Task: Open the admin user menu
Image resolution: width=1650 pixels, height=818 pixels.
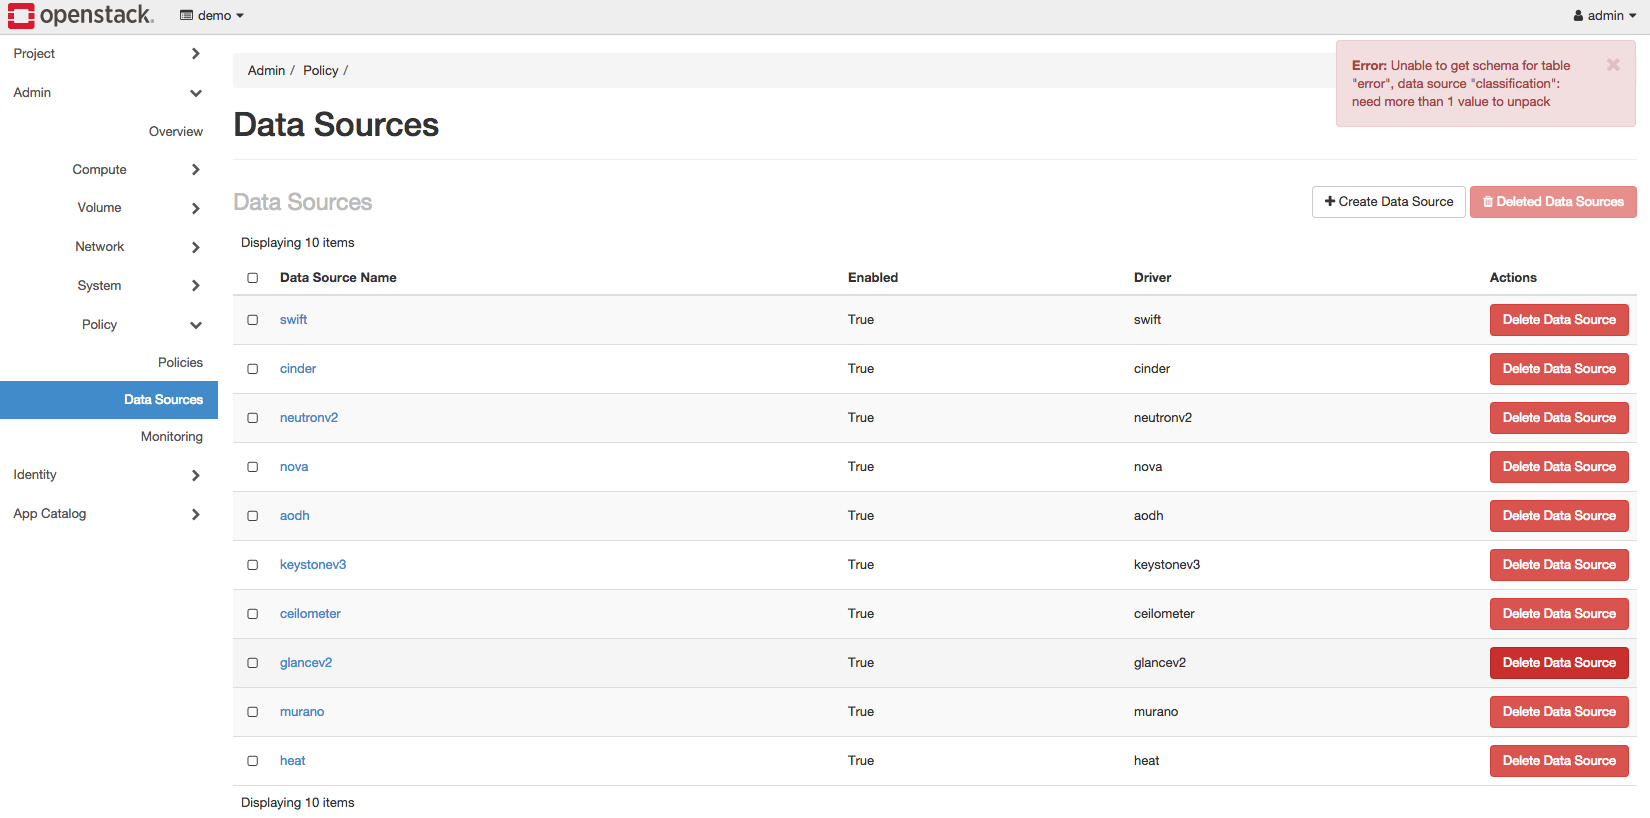Action: click(x=1604, y=15)
